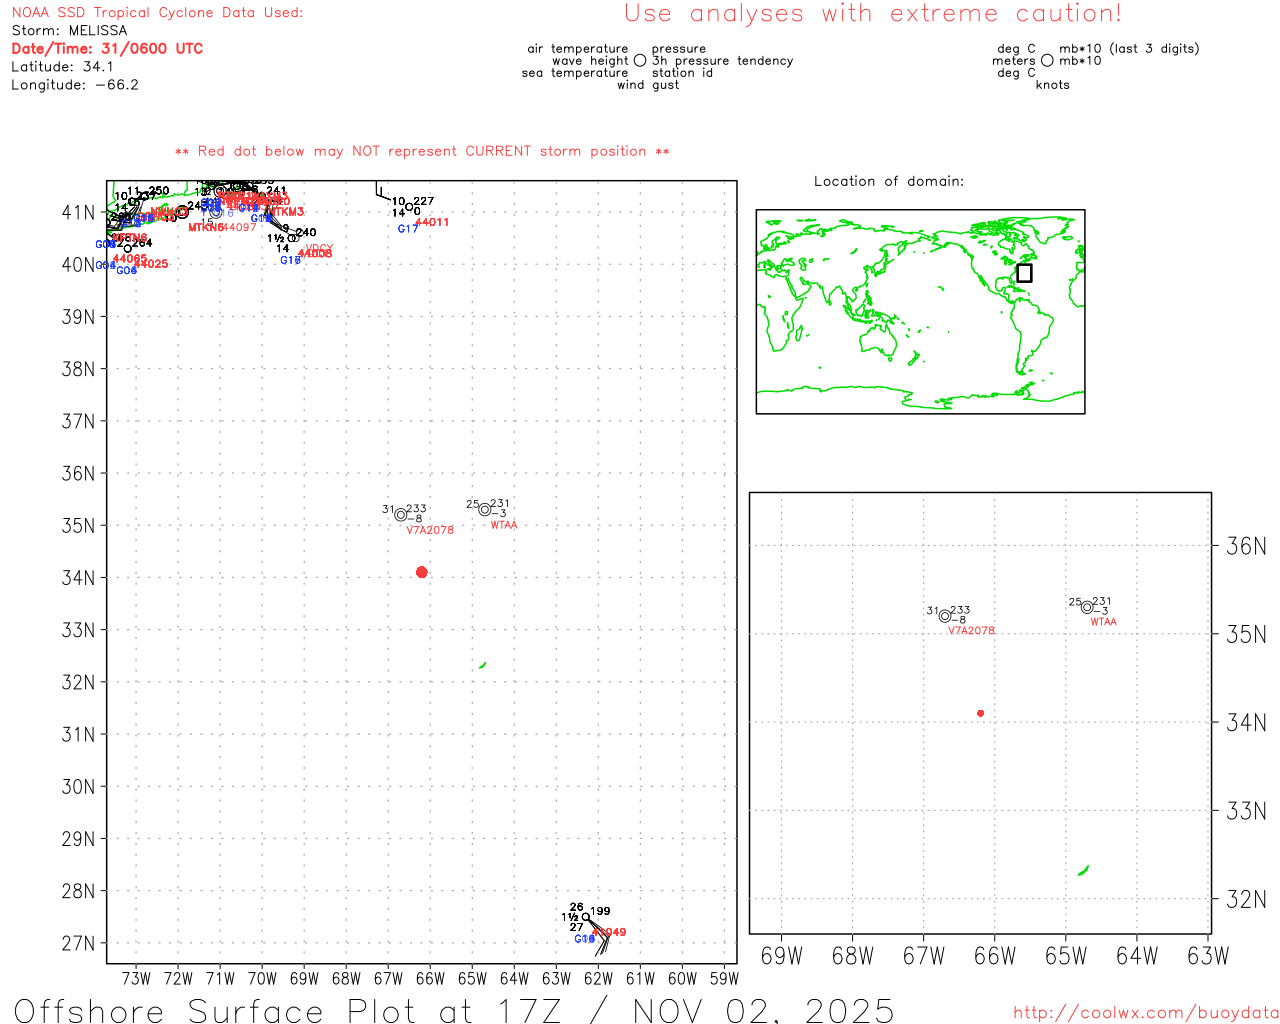Image resolution: width=1280 pixels, height=1024 pixels.
Task: Click the 'mb*10 (last 3 digits)' legend label
Action: (x=1129, y=49)
